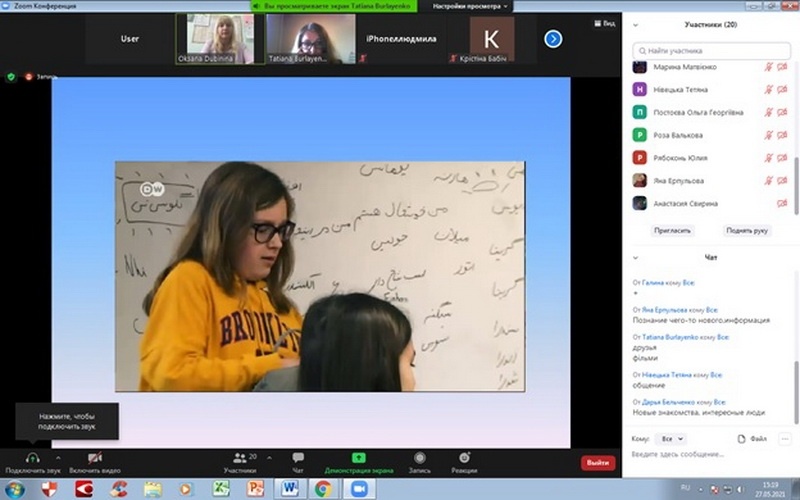
Task: Click the Файл attach file icon in chat
Action: pyautogui.click(x=742, y=439)
